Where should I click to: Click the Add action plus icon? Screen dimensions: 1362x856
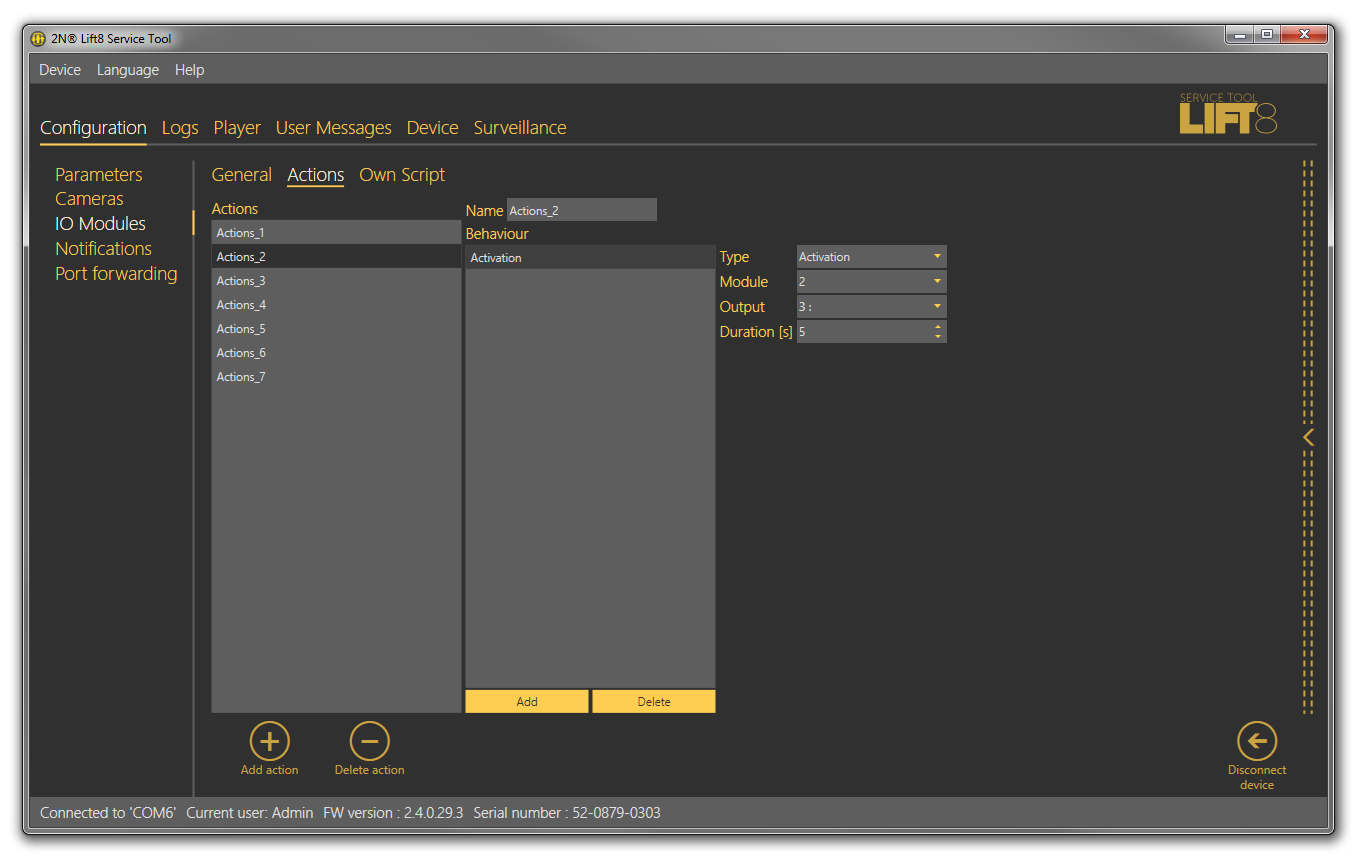pyautogui.click(x=269, y=742)
